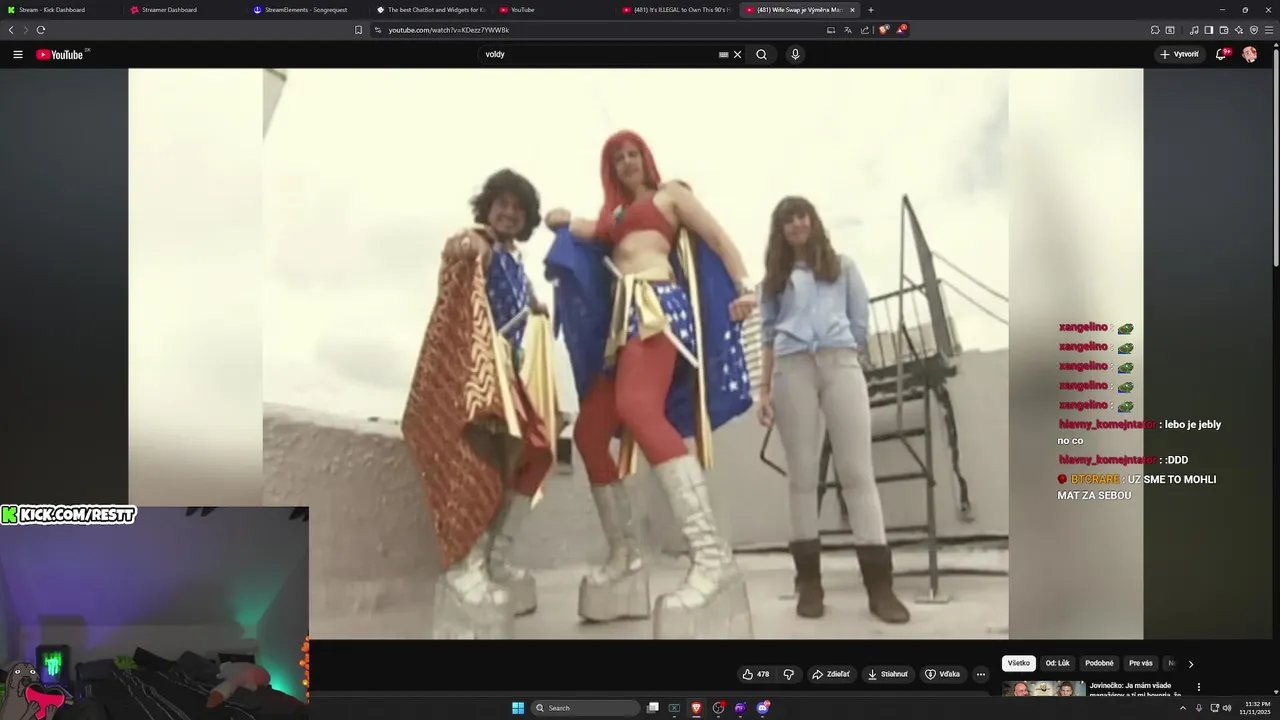
Task: Go back in browser history
Action: tap(11, 30)
